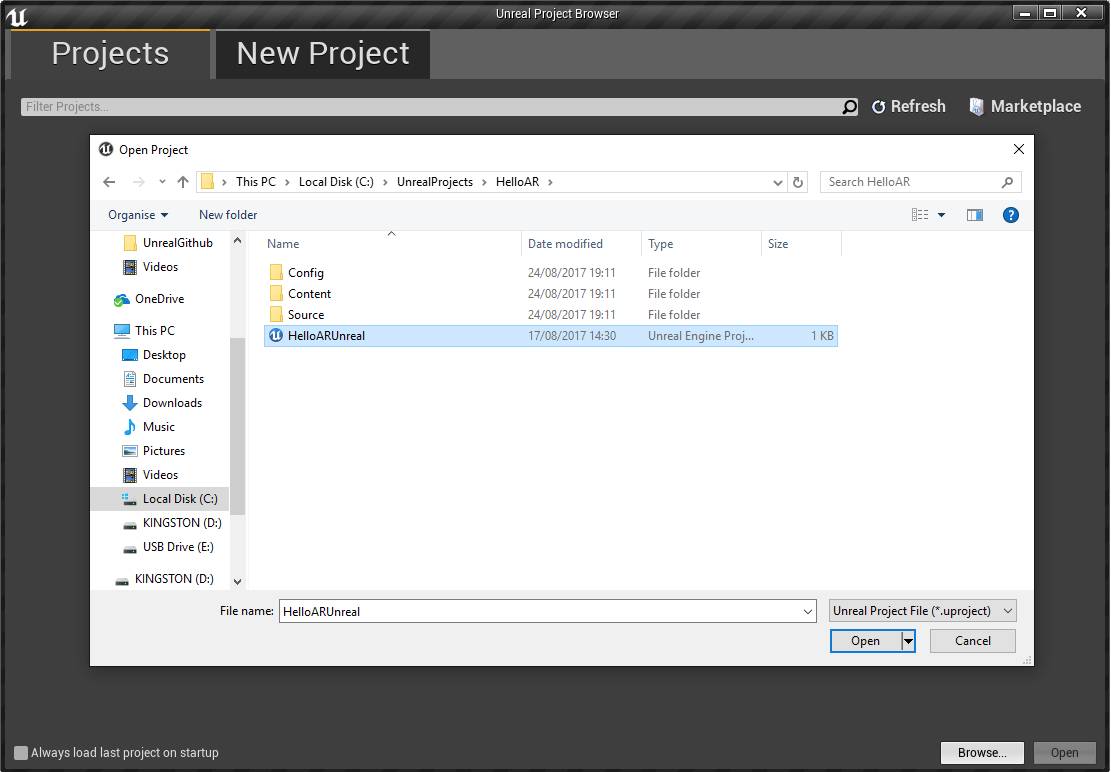
Task: Click the help question mark icon
Action: [1010, 215]
